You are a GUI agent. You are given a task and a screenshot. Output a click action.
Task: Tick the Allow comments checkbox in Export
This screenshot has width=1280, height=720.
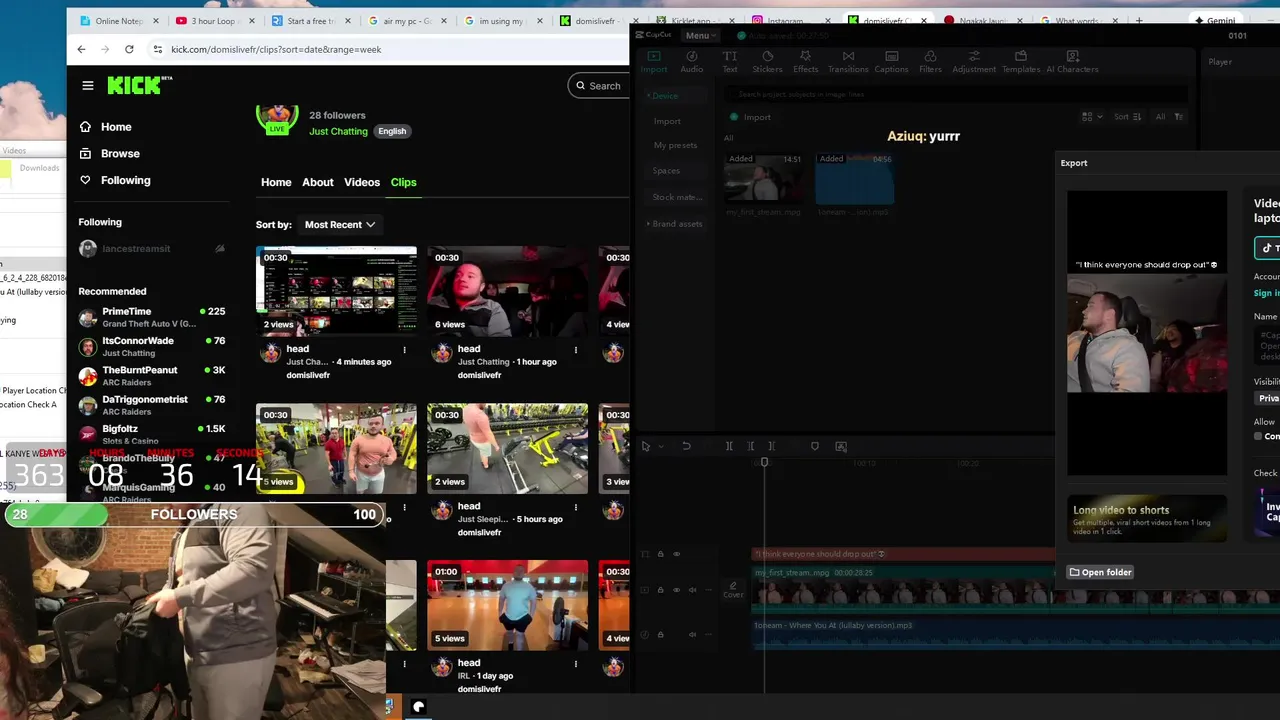pyautogui.click(x=1258, y=436)
